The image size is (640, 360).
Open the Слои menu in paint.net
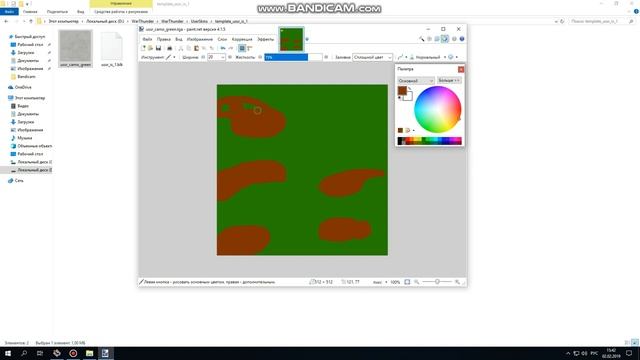pos(222,39)
